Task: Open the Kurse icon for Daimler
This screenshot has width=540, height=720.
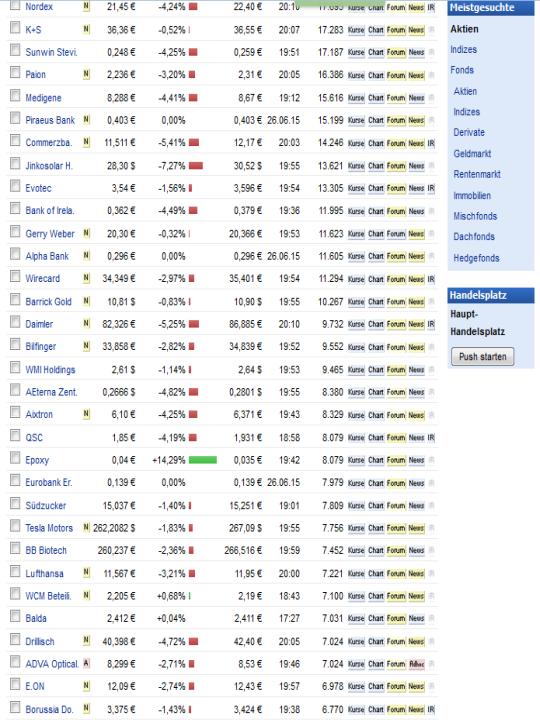Action: 356,324
